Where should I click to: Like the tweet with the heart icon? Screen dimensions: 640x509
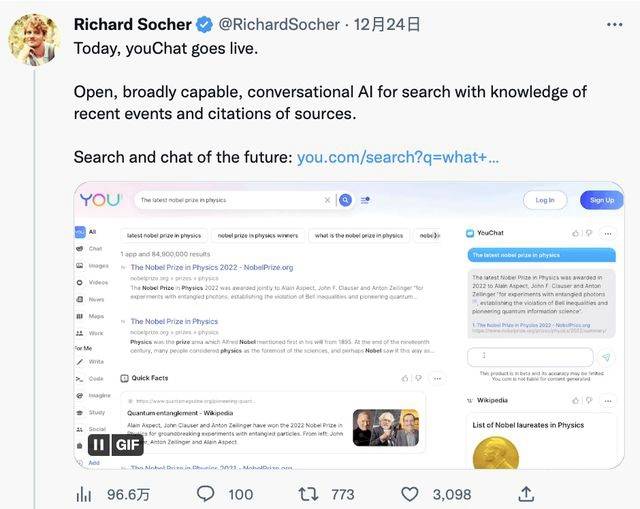[410, 493]
